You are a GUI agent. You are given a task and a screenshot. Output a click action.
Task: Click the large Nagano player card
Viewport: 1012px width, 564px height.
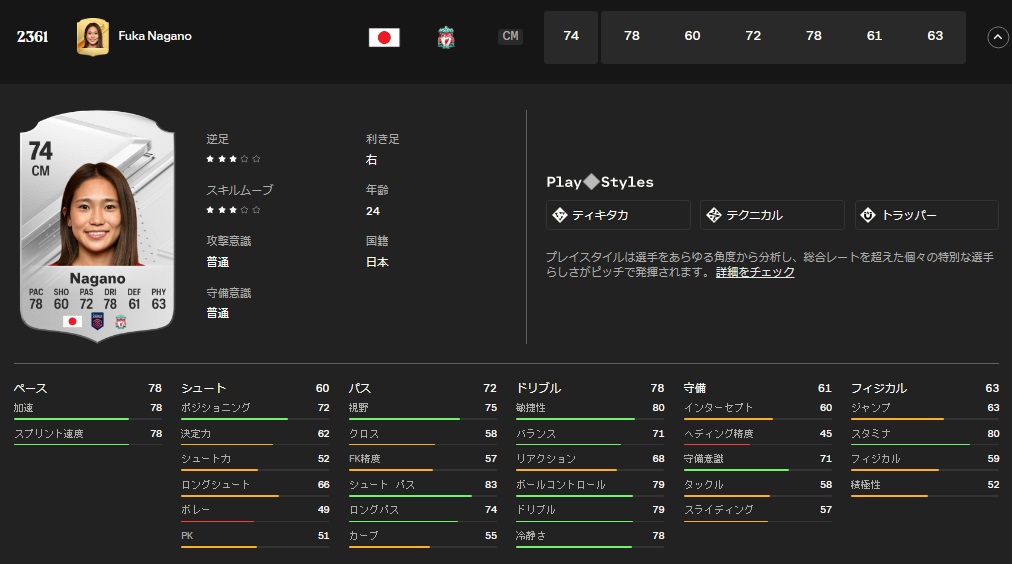click(97, 225)
